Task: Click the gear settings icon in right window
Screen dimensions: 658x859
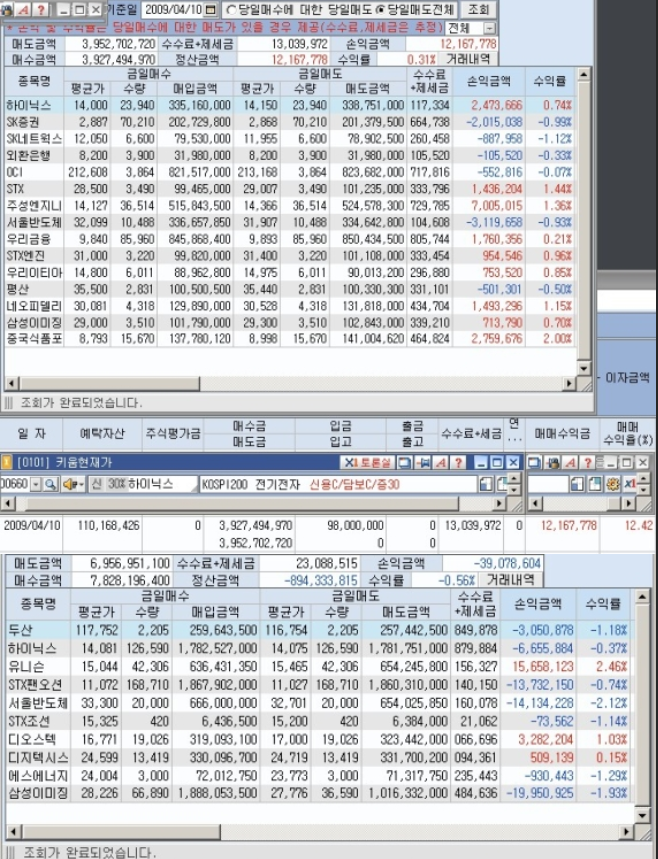Action: pos(613,484)
